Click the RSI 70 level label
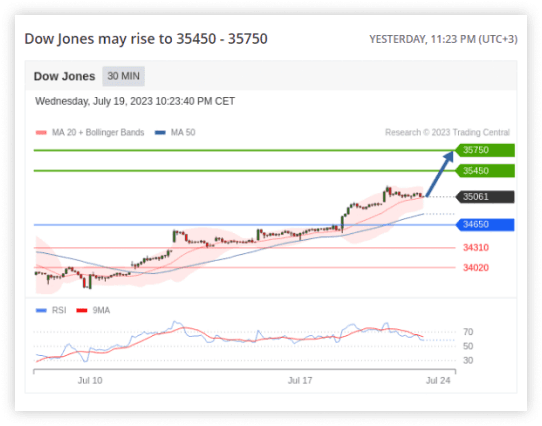542x426 pixels. [x=468, y=332]
